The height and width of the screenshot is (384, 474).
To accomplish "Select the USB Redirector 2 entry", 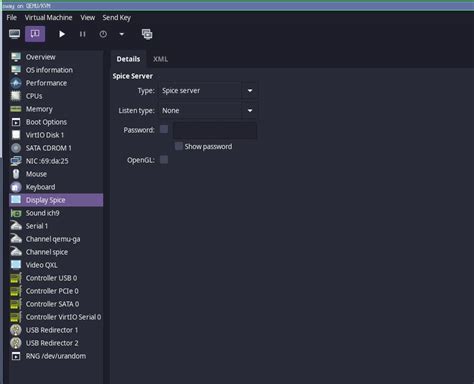I will [x=56, y=343].
